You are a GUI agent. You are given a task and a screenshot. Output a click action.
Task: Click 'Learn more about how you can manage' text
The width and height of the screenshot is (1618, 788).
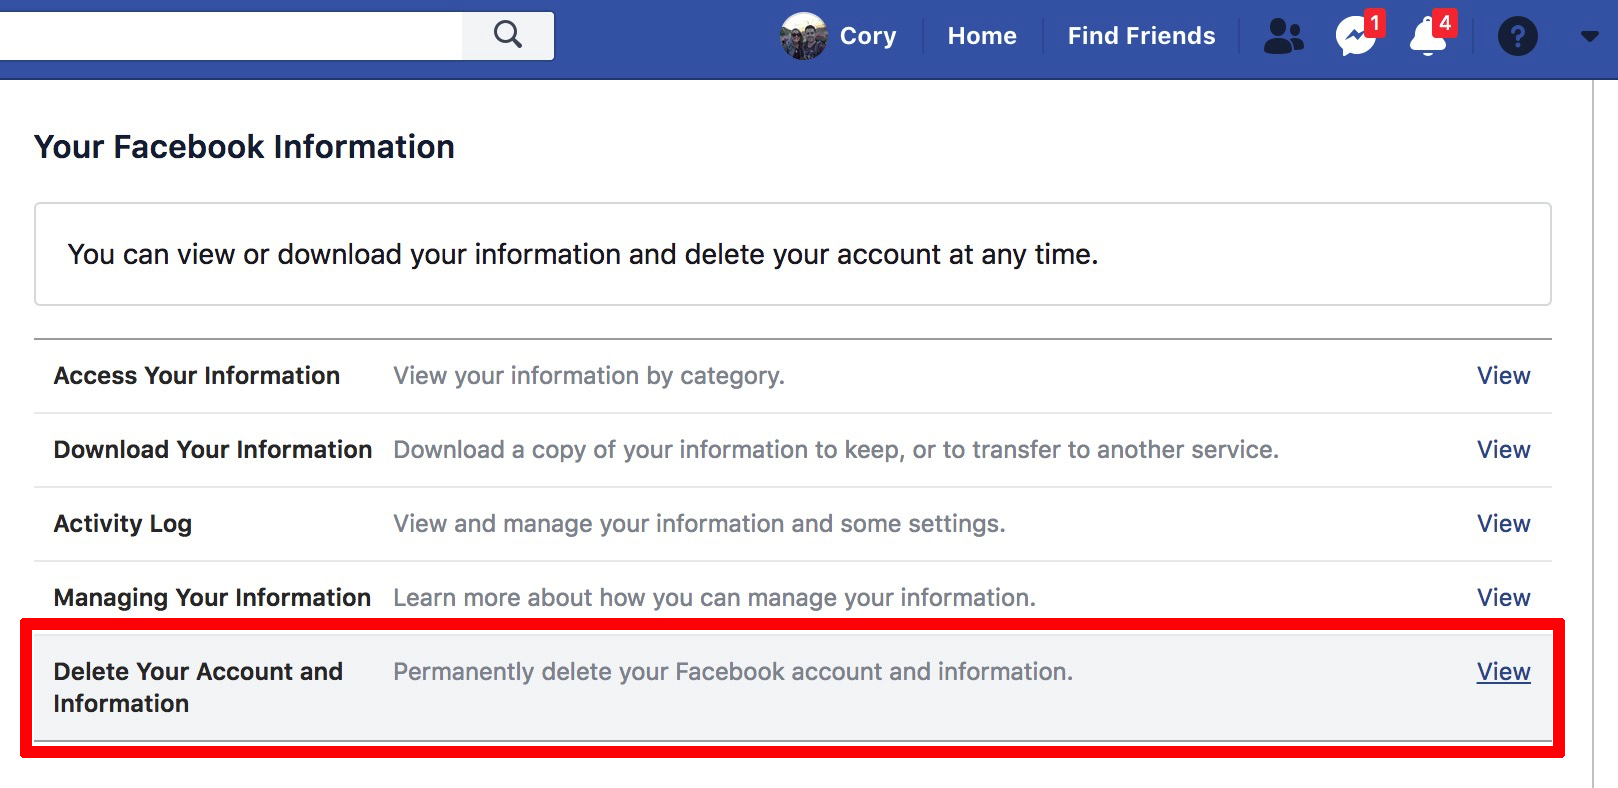click(714, 598)
